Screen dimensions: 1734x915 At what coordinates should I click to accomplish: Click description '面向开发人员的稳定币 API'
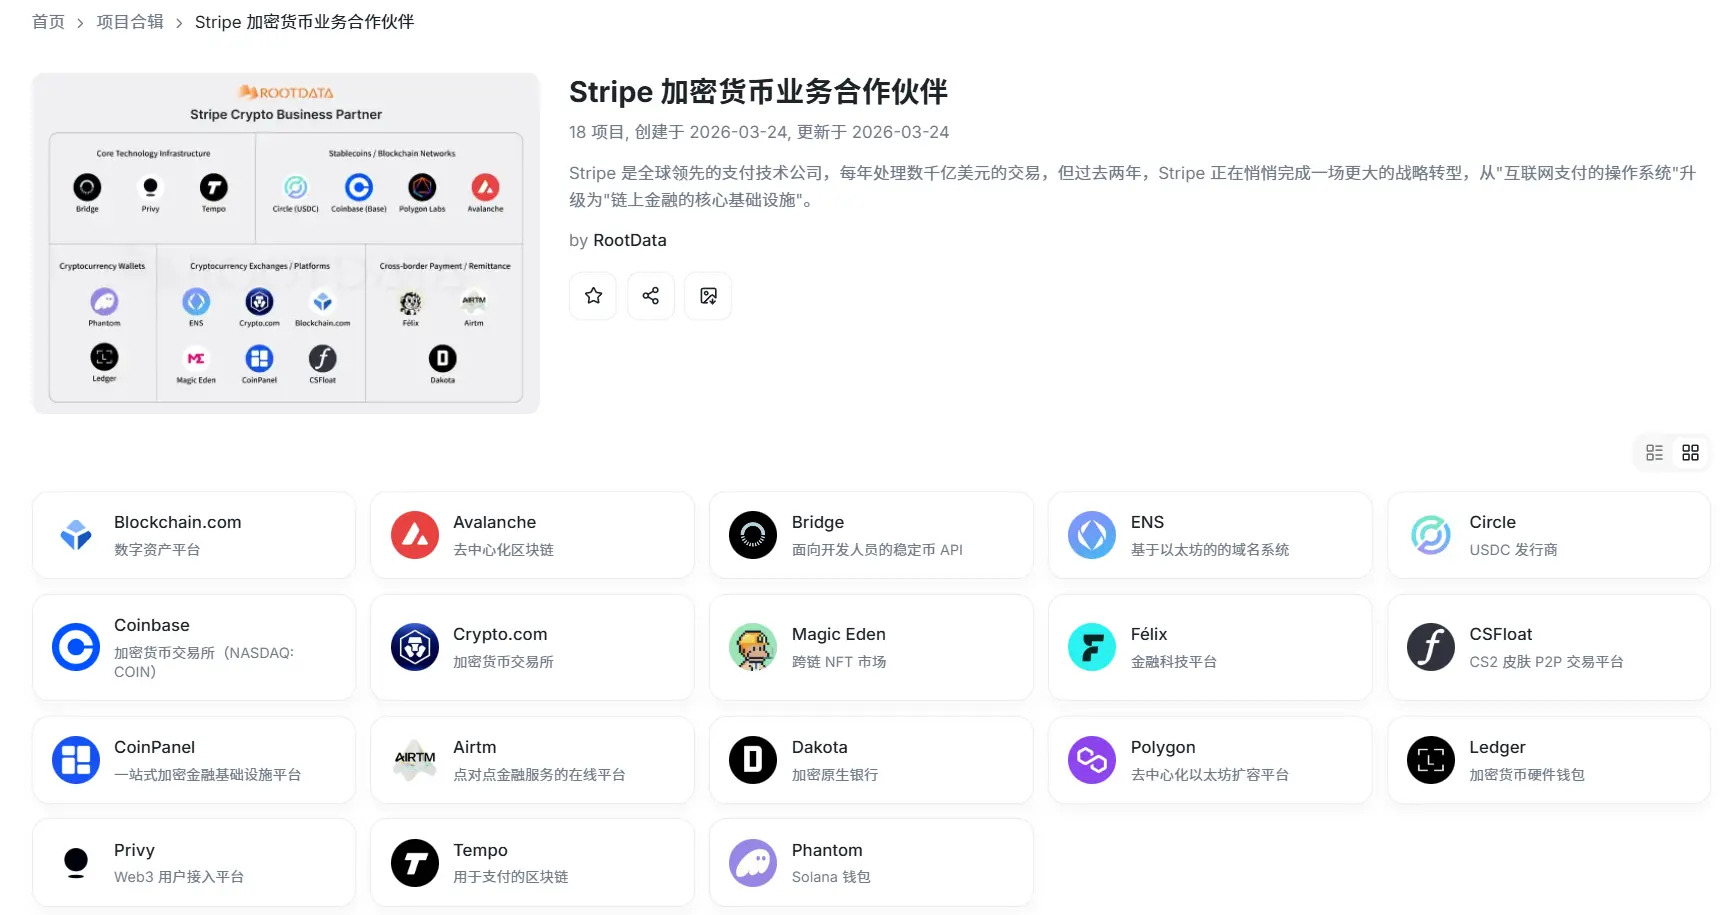click(x=877, y=550)
